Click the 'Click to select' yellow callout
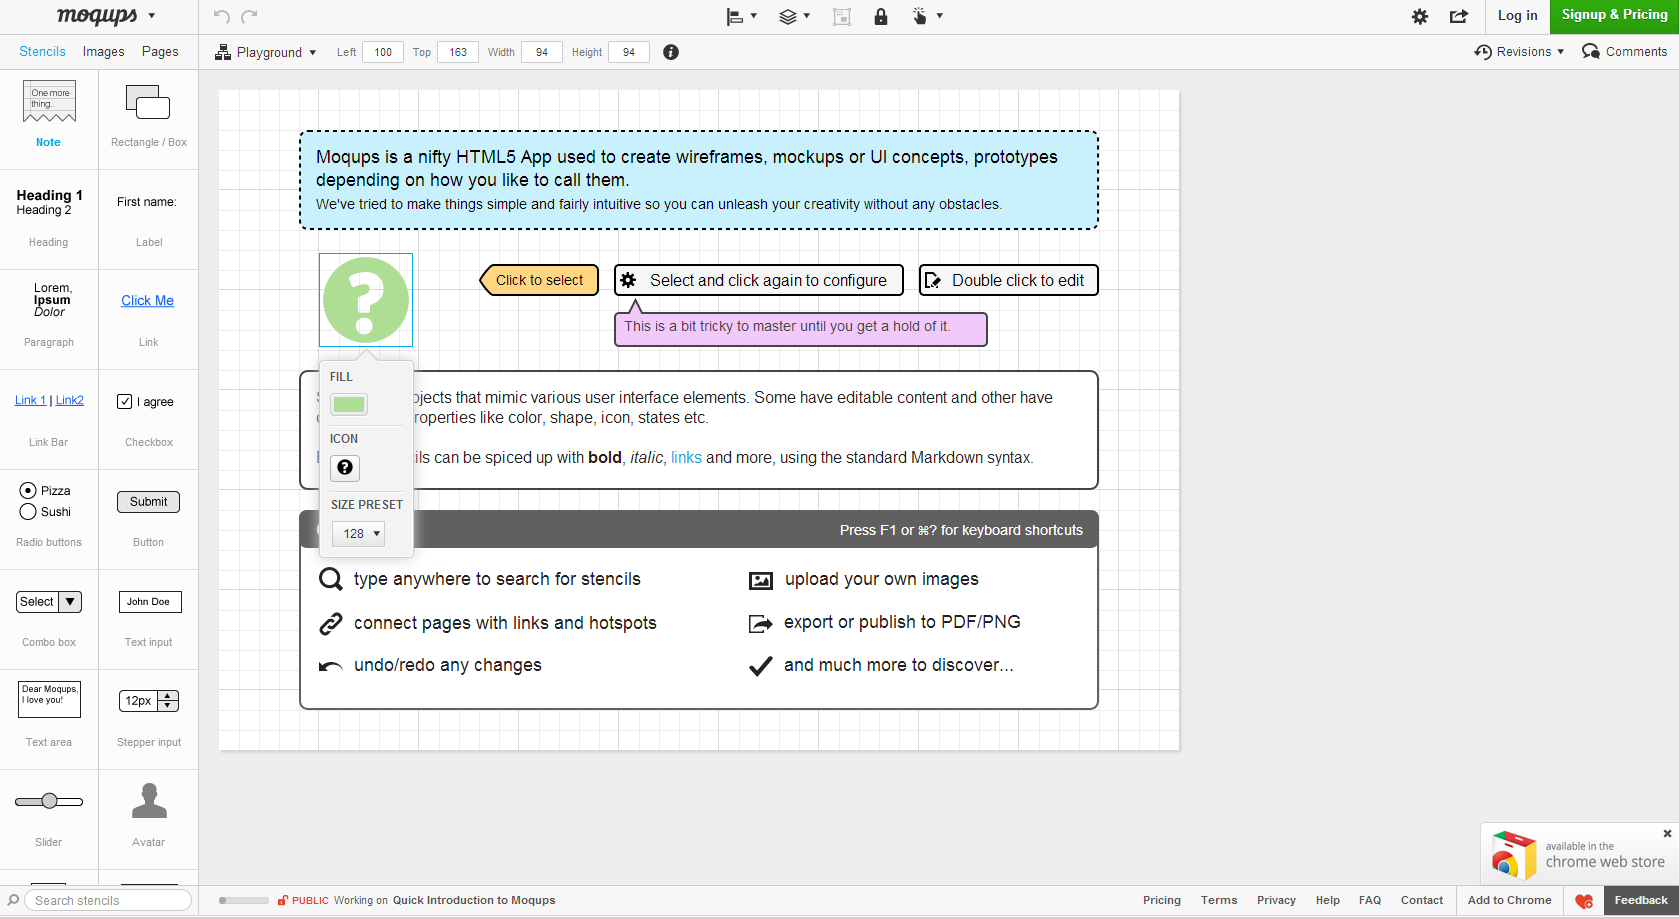Viewport: 1679px width, 919px height. pyautogui.click(x=539, y=280)
